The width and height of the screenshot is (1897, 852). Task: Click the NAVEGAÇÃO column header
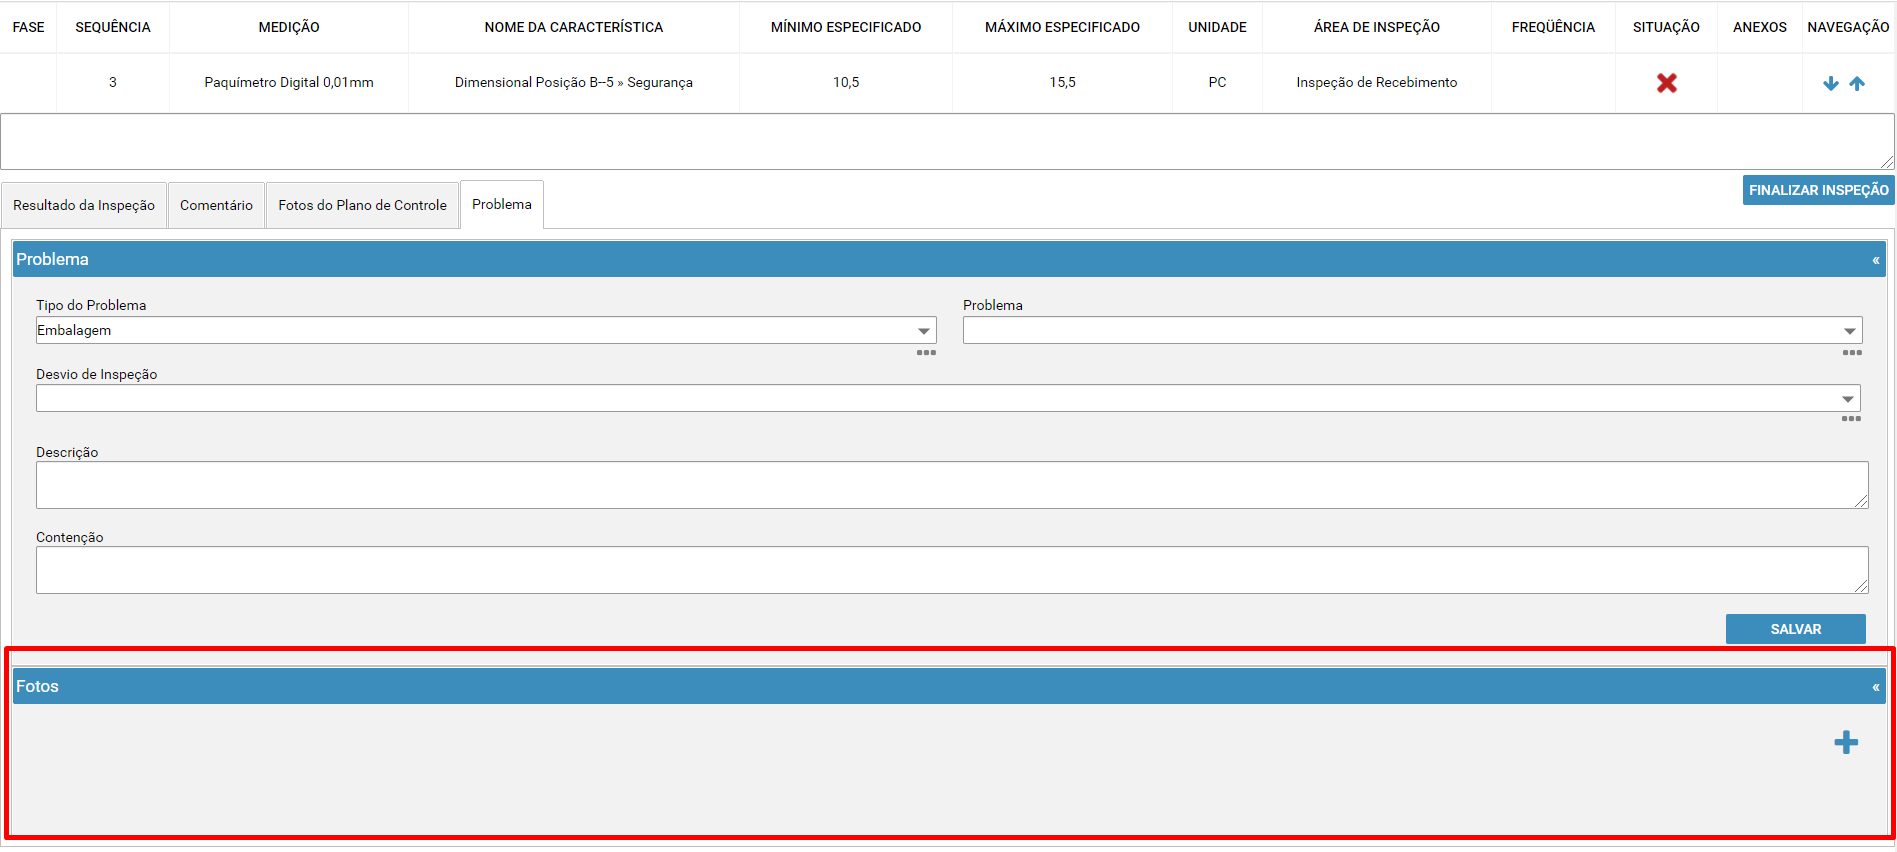click(x=1848, y=27)
